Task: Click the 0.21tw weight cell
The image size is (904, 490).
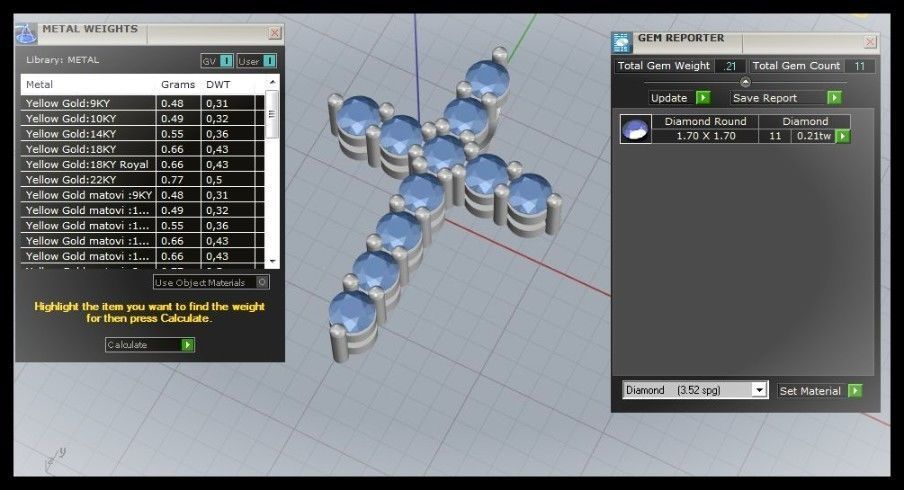Action: pos(813,136)
